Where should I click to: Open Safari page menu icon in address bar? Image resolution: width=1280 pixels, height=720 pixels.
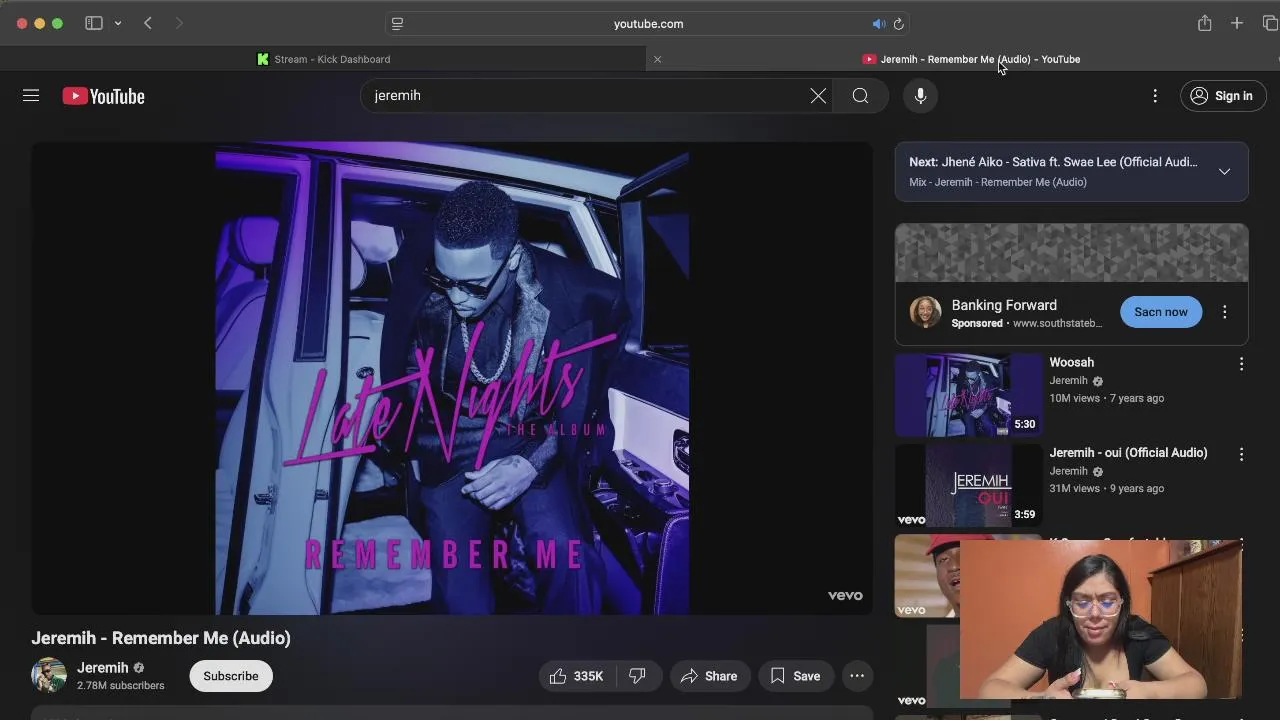[x=397, y=24]
